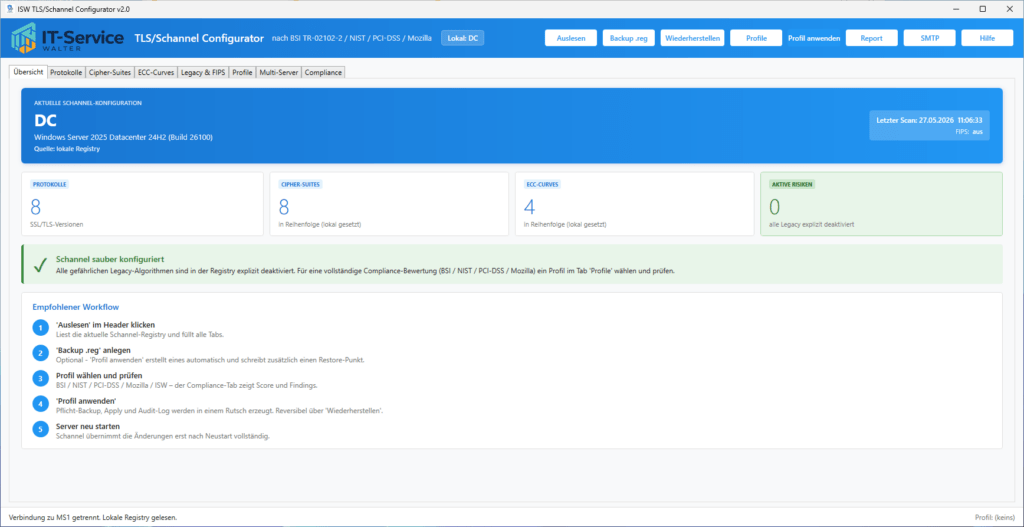Click 'SSL/TLS-Versionen' label
Screen dimensions: 1024x527
tap(57, 225)
